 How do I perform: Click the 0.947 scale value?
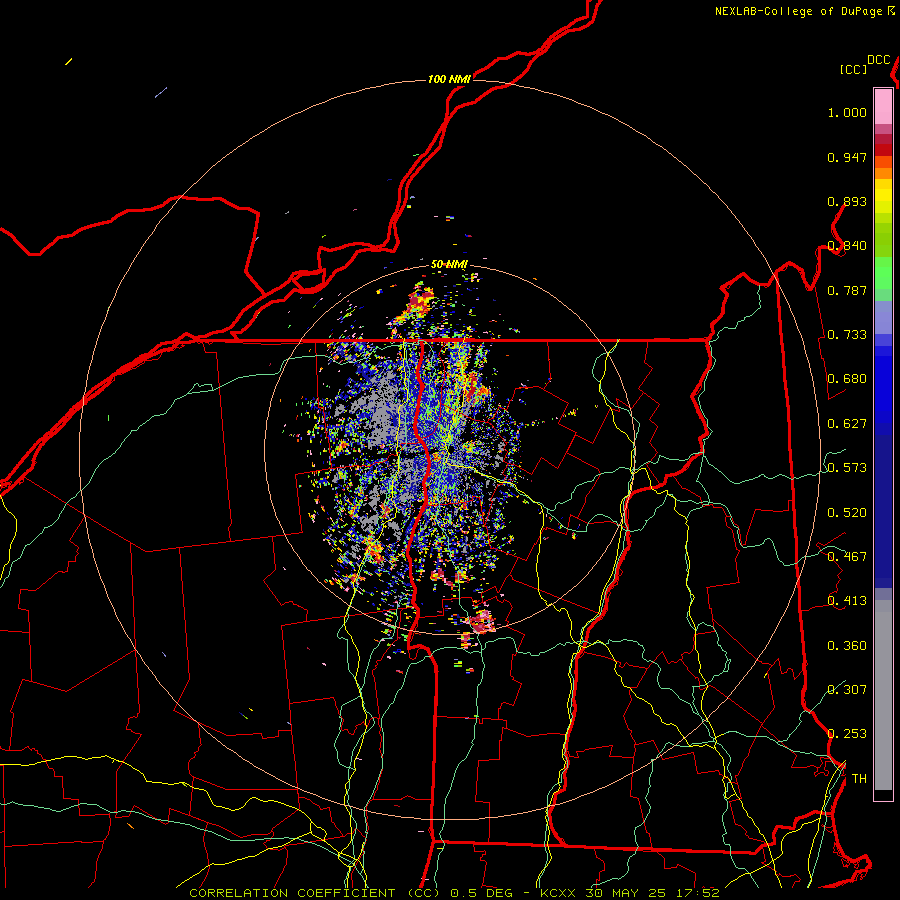pos(847,157)
